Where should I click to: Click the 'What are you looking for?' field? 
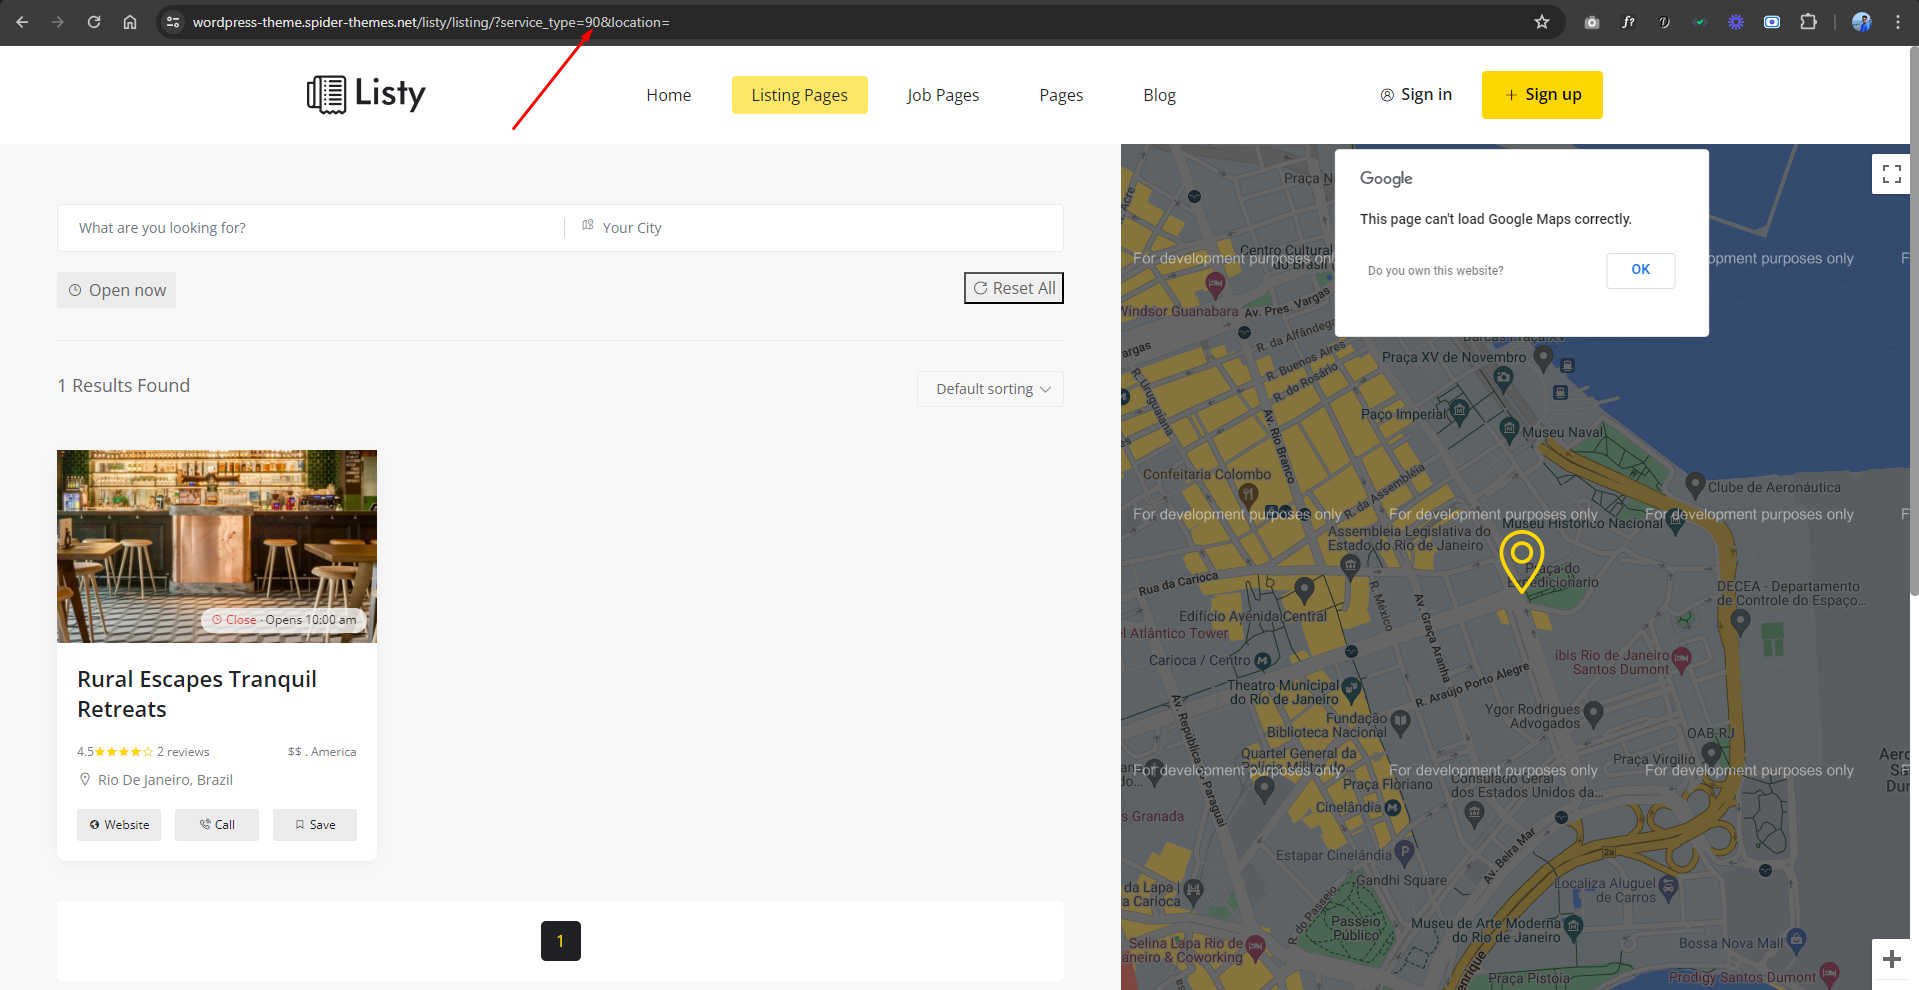point(311,228)
